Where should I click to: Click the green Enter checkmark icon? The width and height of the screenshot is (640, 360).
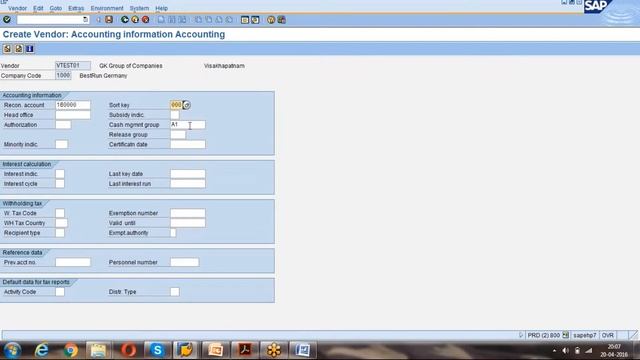(7, 19)
